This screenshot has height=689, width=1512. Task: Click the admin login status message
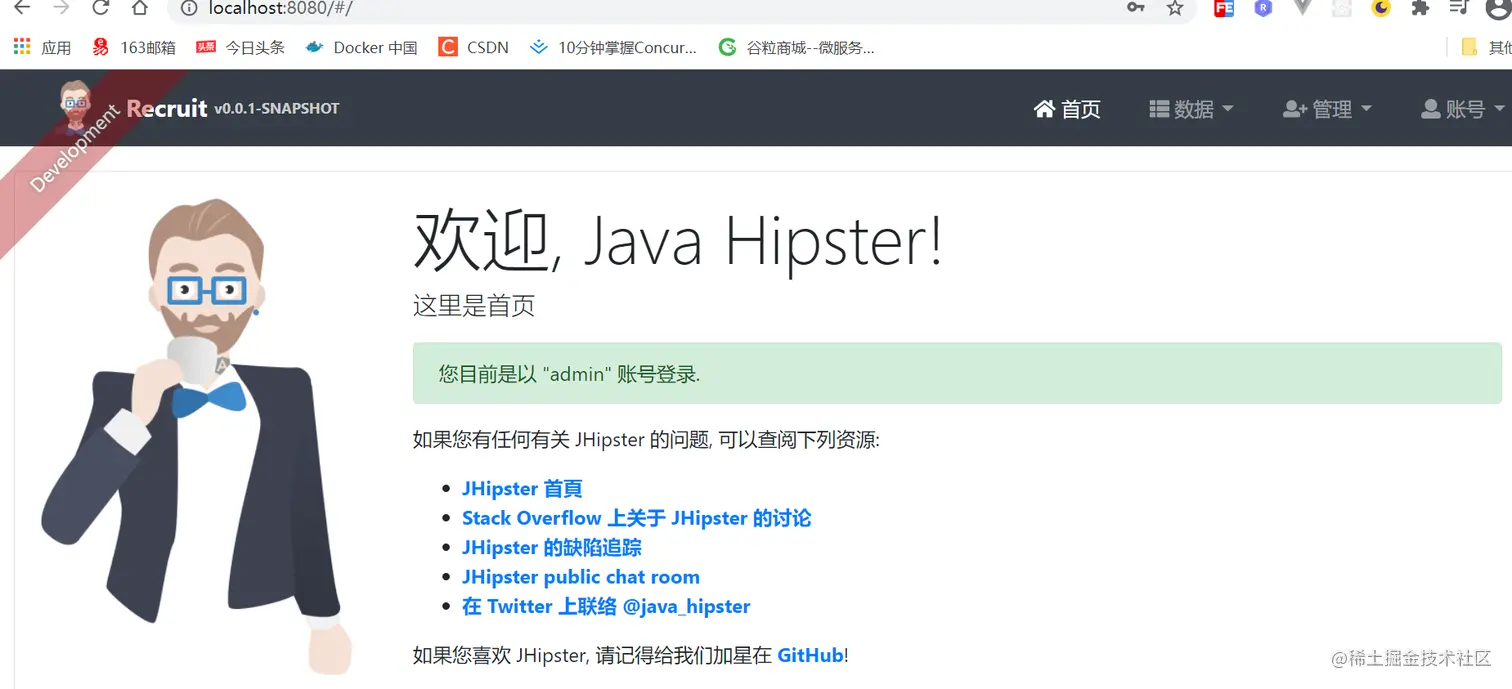(x=957, y=374)
